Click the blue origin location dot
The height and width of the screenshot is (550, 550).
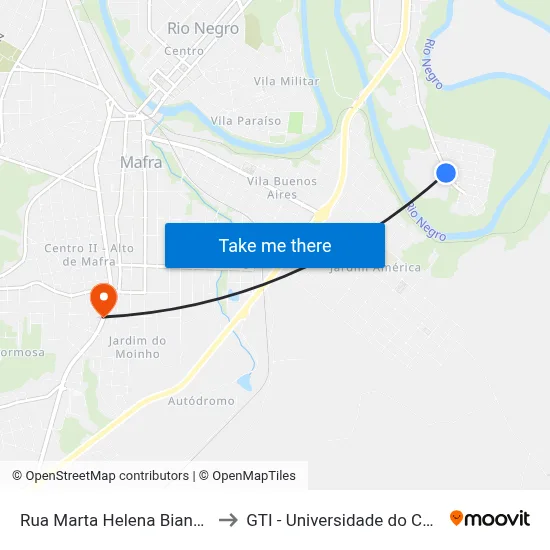pos(445,173)
